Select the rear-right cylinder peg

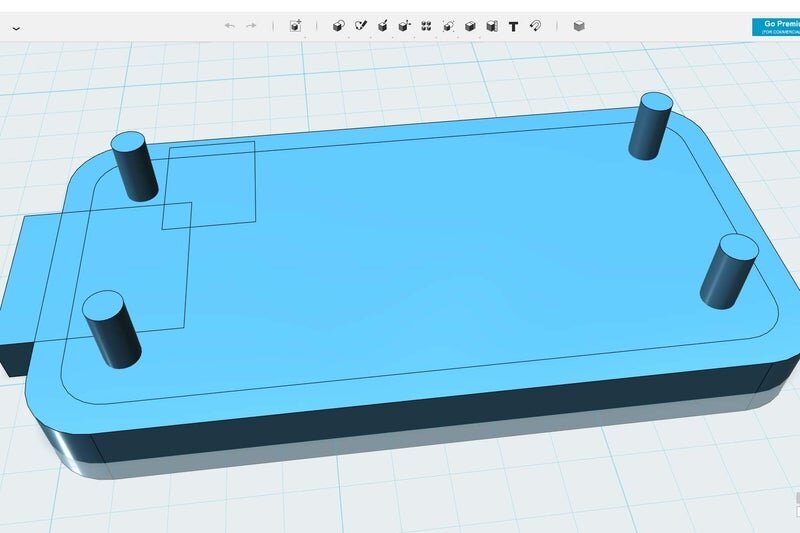pyautogui.click(x=651, y=126)
